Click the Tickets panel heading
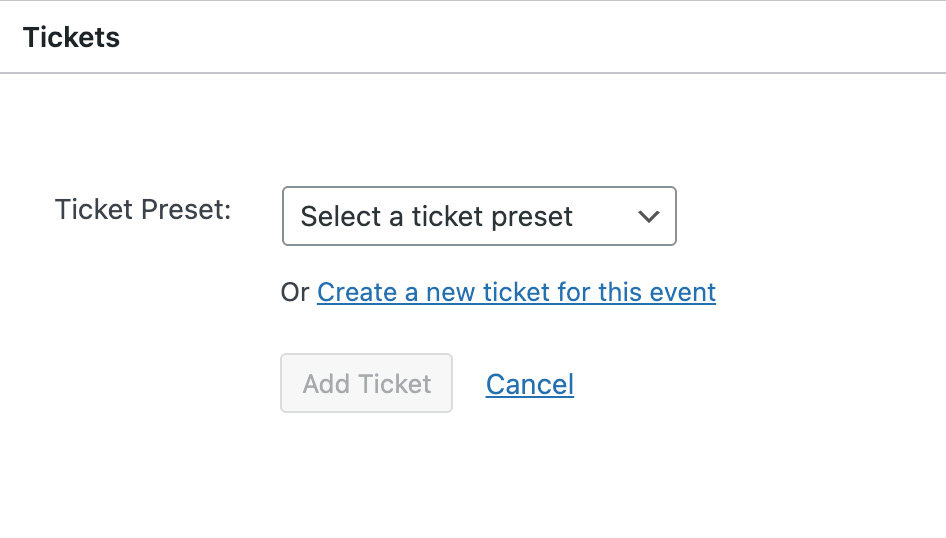This screenshot has height=538, width=946. click(71, 37)
